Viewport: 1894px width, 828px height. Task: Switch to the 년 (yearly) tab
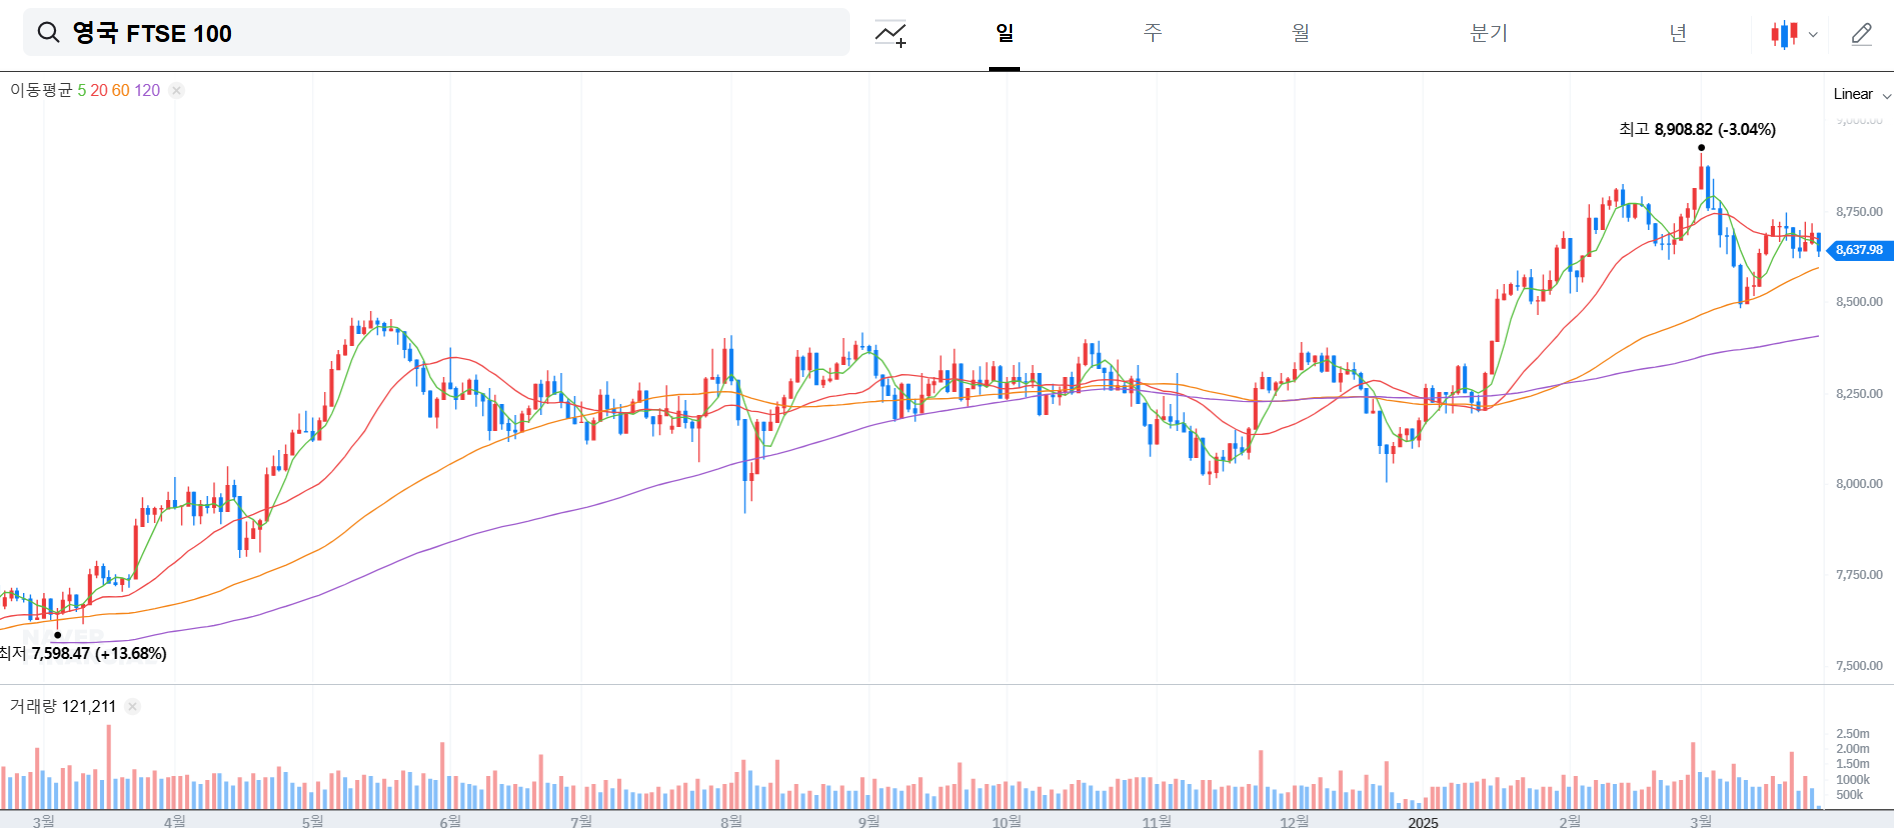click(x=1678, y=33)
